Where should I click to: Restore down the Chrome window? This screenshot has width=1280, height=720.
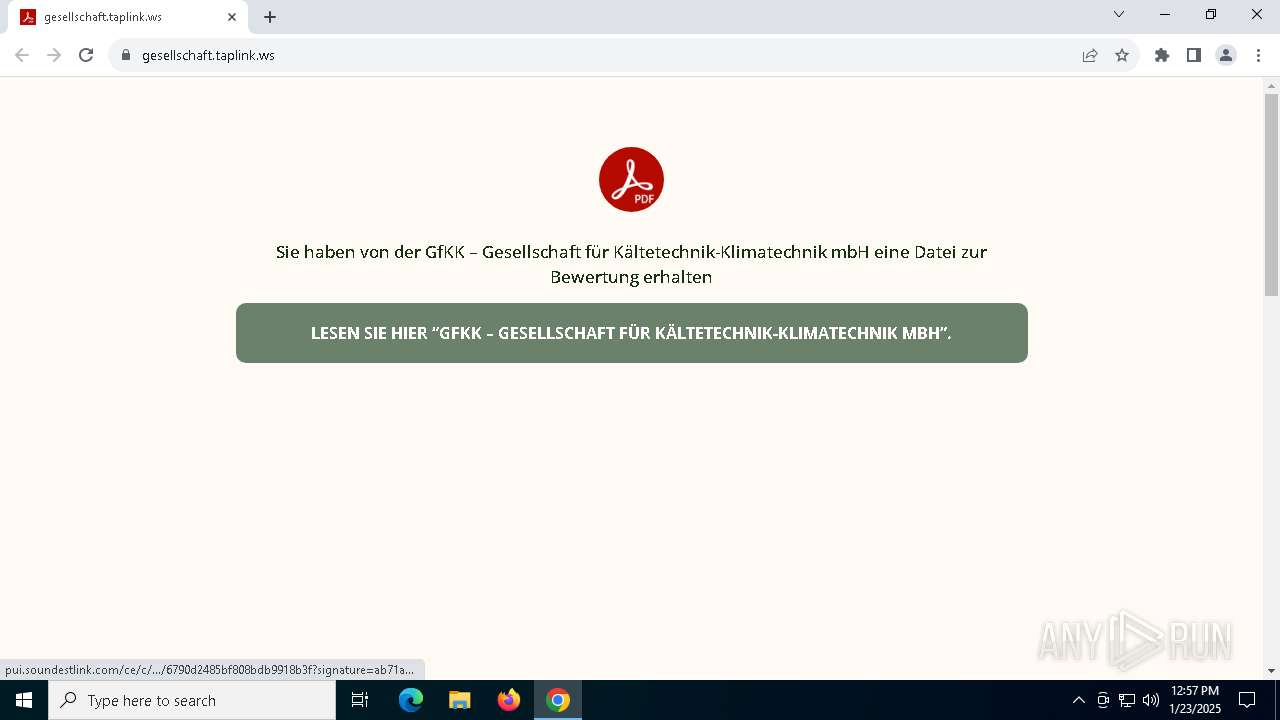[x=1211, y=14]
